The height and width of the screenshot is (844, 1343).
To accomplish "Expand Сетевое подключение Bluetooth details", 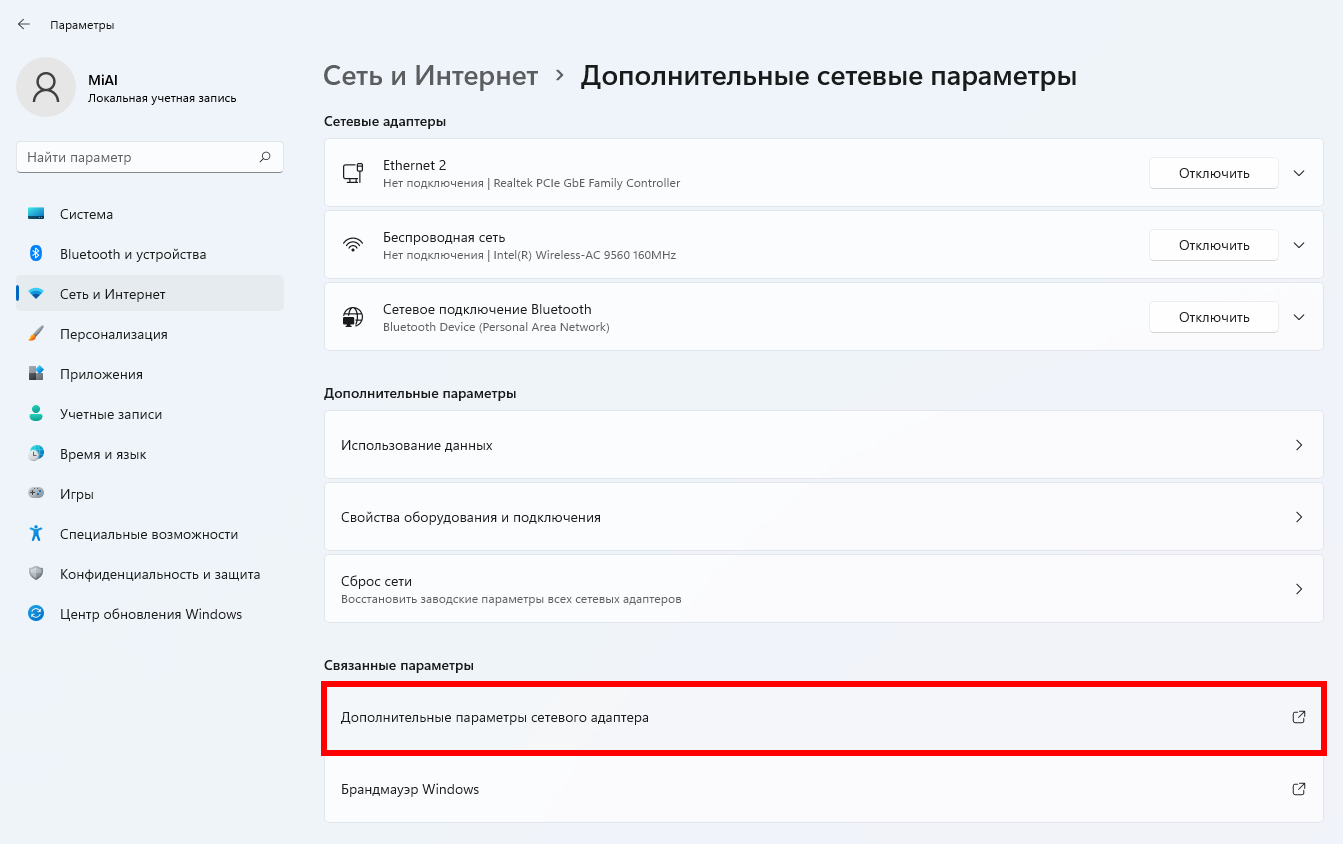I will point(1299,317).
